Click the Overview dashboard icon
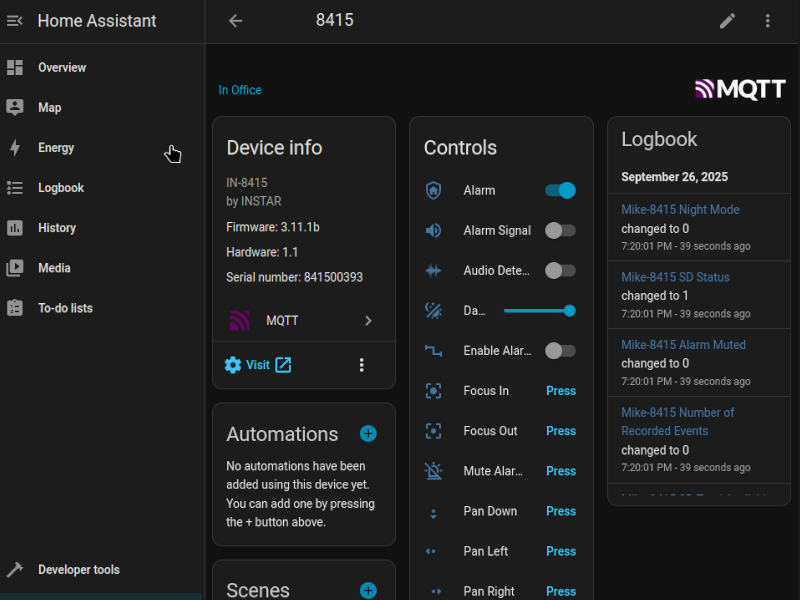800x600 pixels. [15, 67]
